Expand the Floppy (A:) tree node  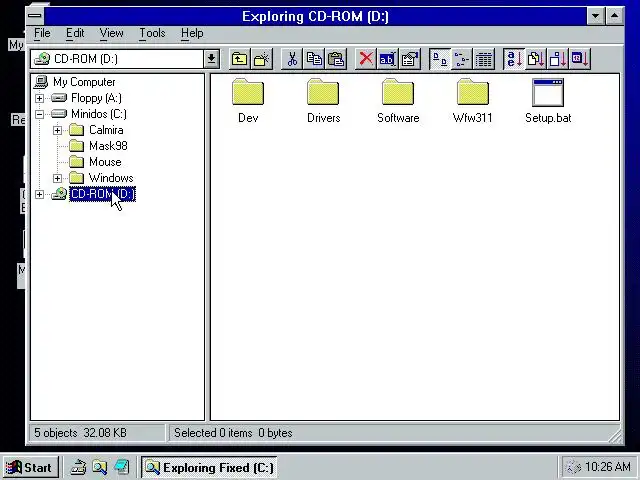39,98
